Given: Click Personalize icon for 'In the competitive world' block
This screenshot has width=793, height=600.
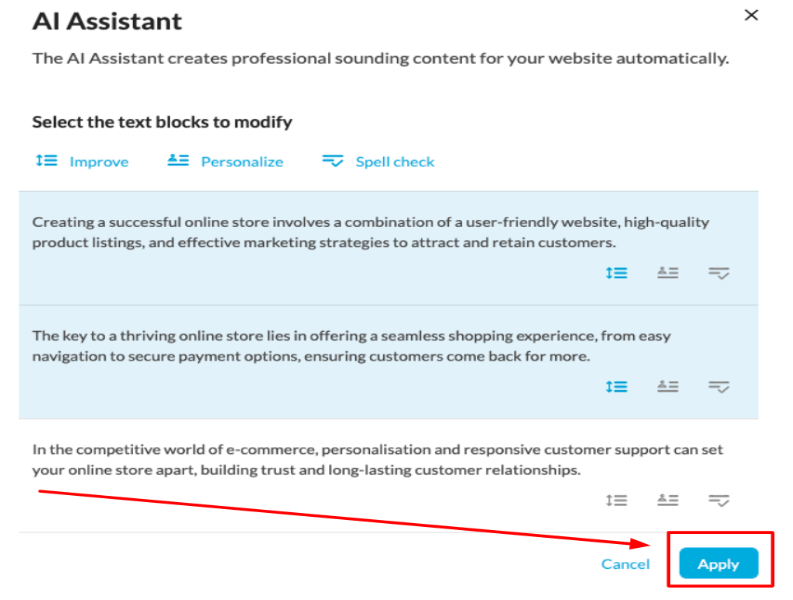Looking at the screenshot, I should click(668, 501).
